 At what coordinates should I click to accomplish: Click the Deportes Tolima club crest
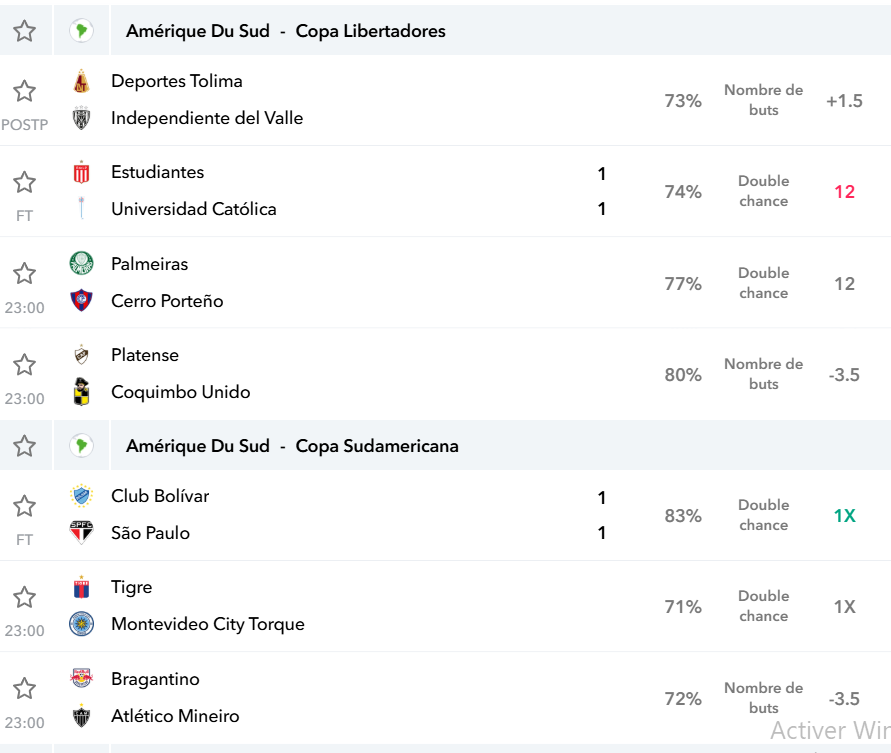coord(81,81)
